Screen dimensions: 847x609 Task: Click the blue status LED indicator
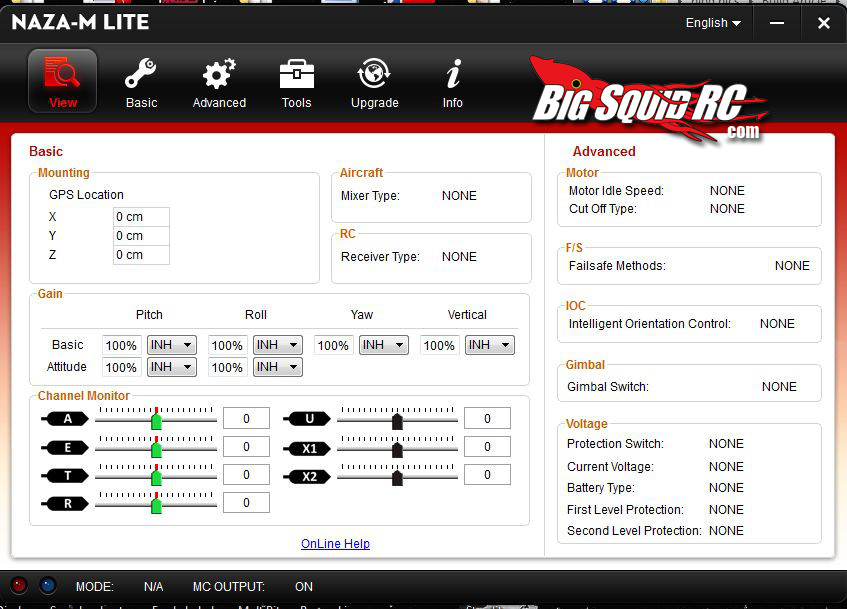48,585
